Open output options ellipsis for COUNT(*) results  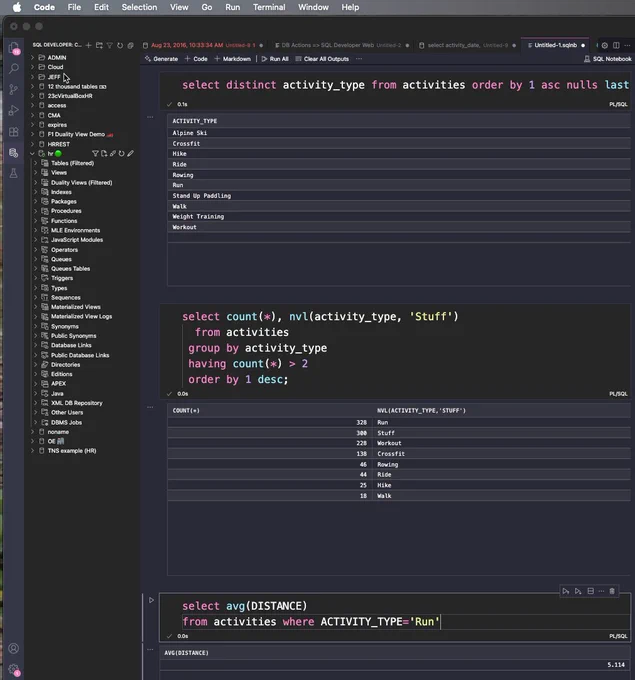pos(150,407)
